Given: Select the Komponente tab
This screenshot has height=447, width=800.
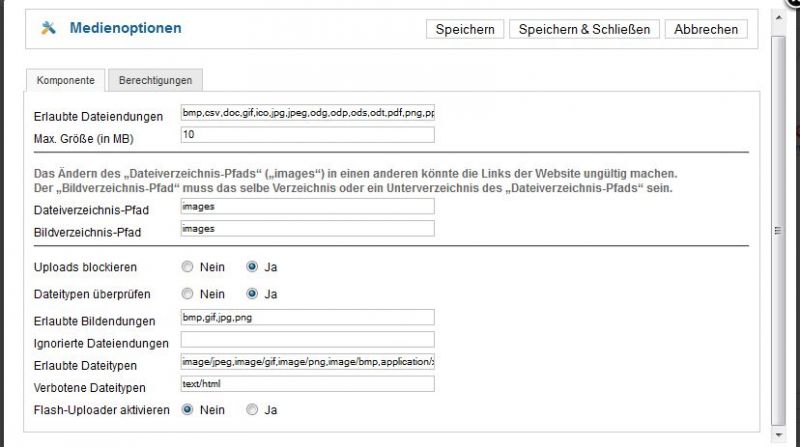Looking at the screenshot, I should pyautogui.click(x=66, y=80).
